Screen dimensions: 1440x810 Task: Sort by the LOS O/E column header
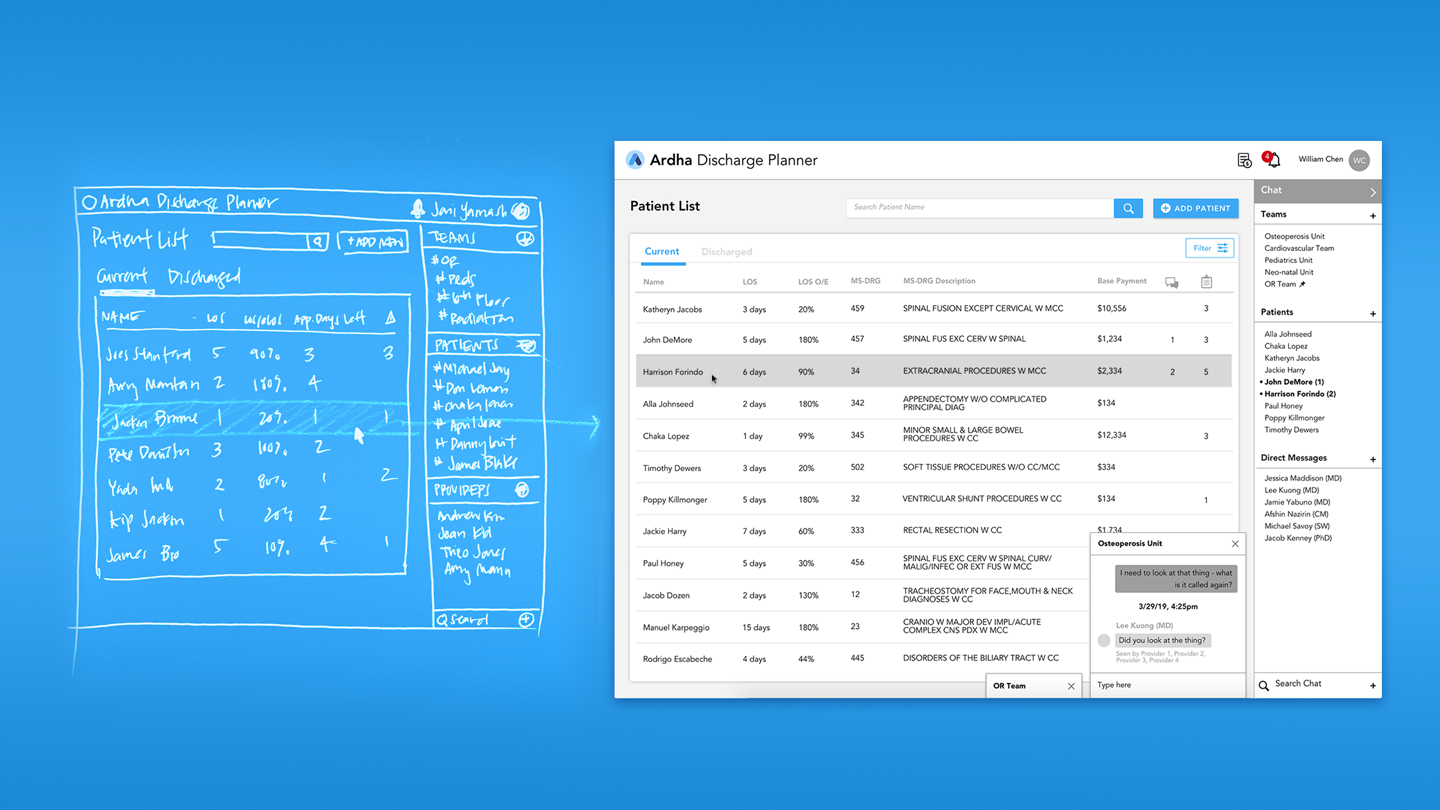(x=813, y=282)
